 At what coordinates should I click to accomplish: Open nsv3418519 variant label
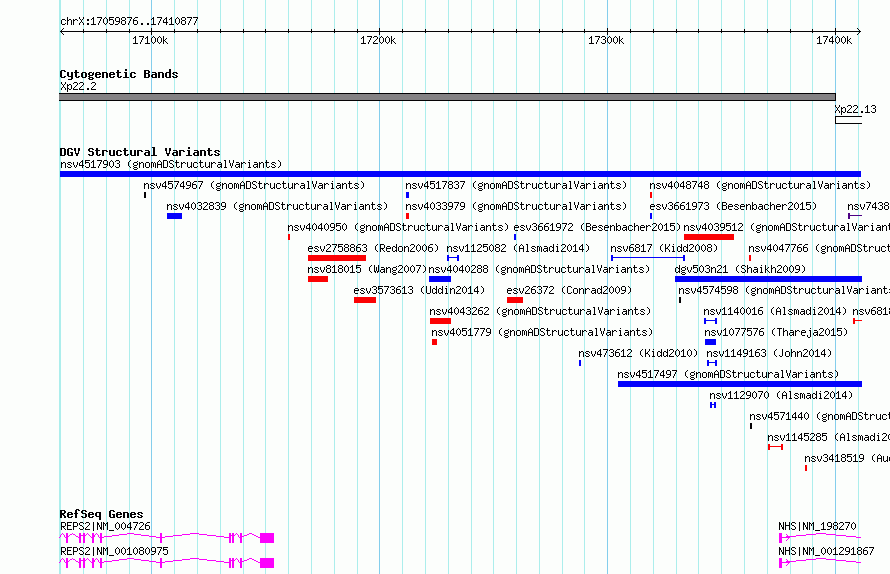pyautogui.click(x=847, y=458)
